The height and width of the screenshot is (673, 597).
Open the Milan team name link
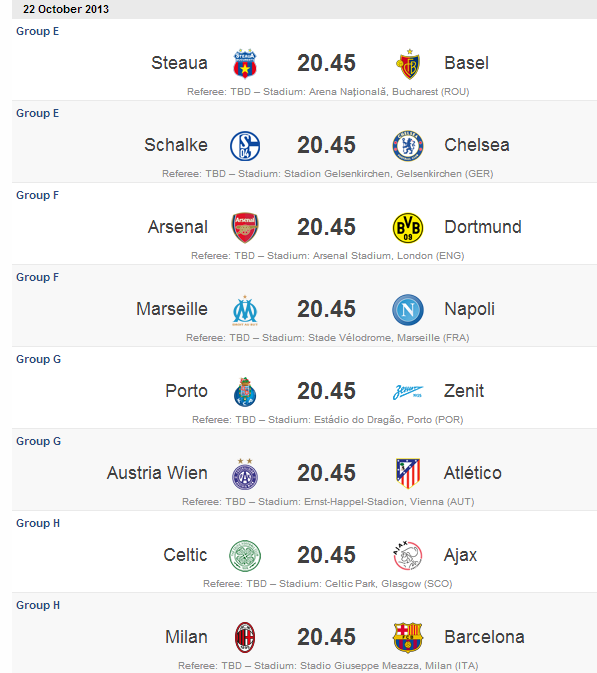coord(186,637)
